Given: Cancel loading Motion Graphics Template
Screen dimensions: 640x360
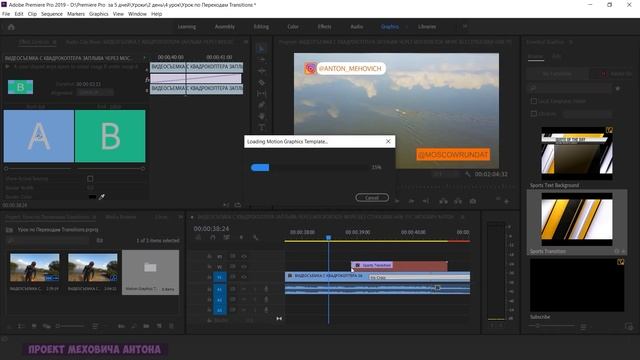Looking at the screenshot, I should coord(372,198).
